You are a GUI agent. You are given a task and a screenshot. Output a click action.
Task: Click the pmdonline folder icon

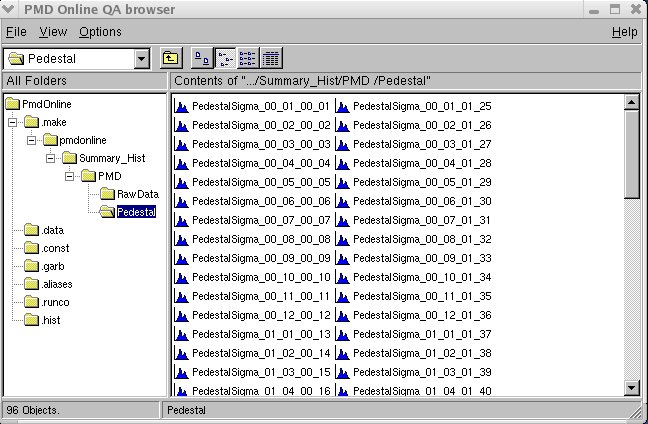coord(50,140)
